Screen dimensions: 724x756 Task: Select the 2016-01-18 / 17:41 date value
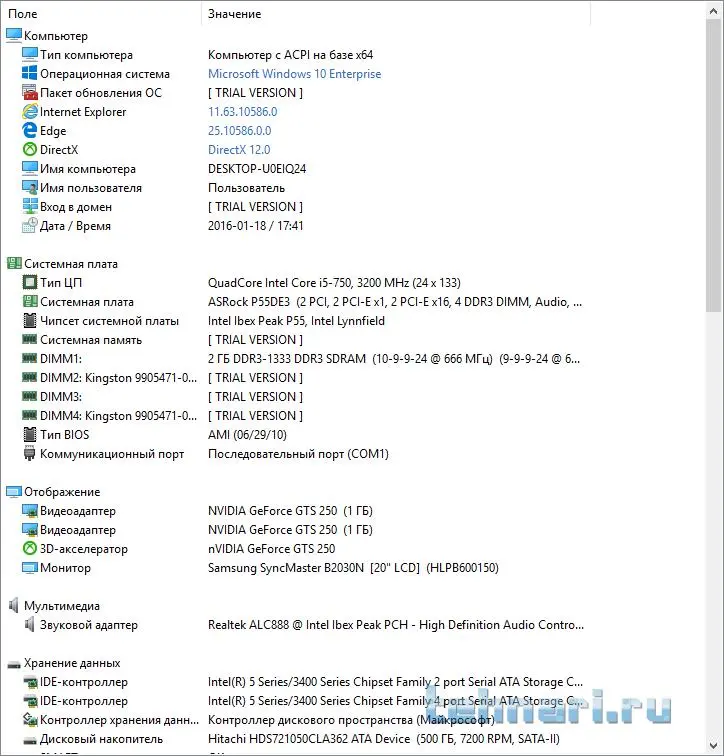tap(255, 226)
